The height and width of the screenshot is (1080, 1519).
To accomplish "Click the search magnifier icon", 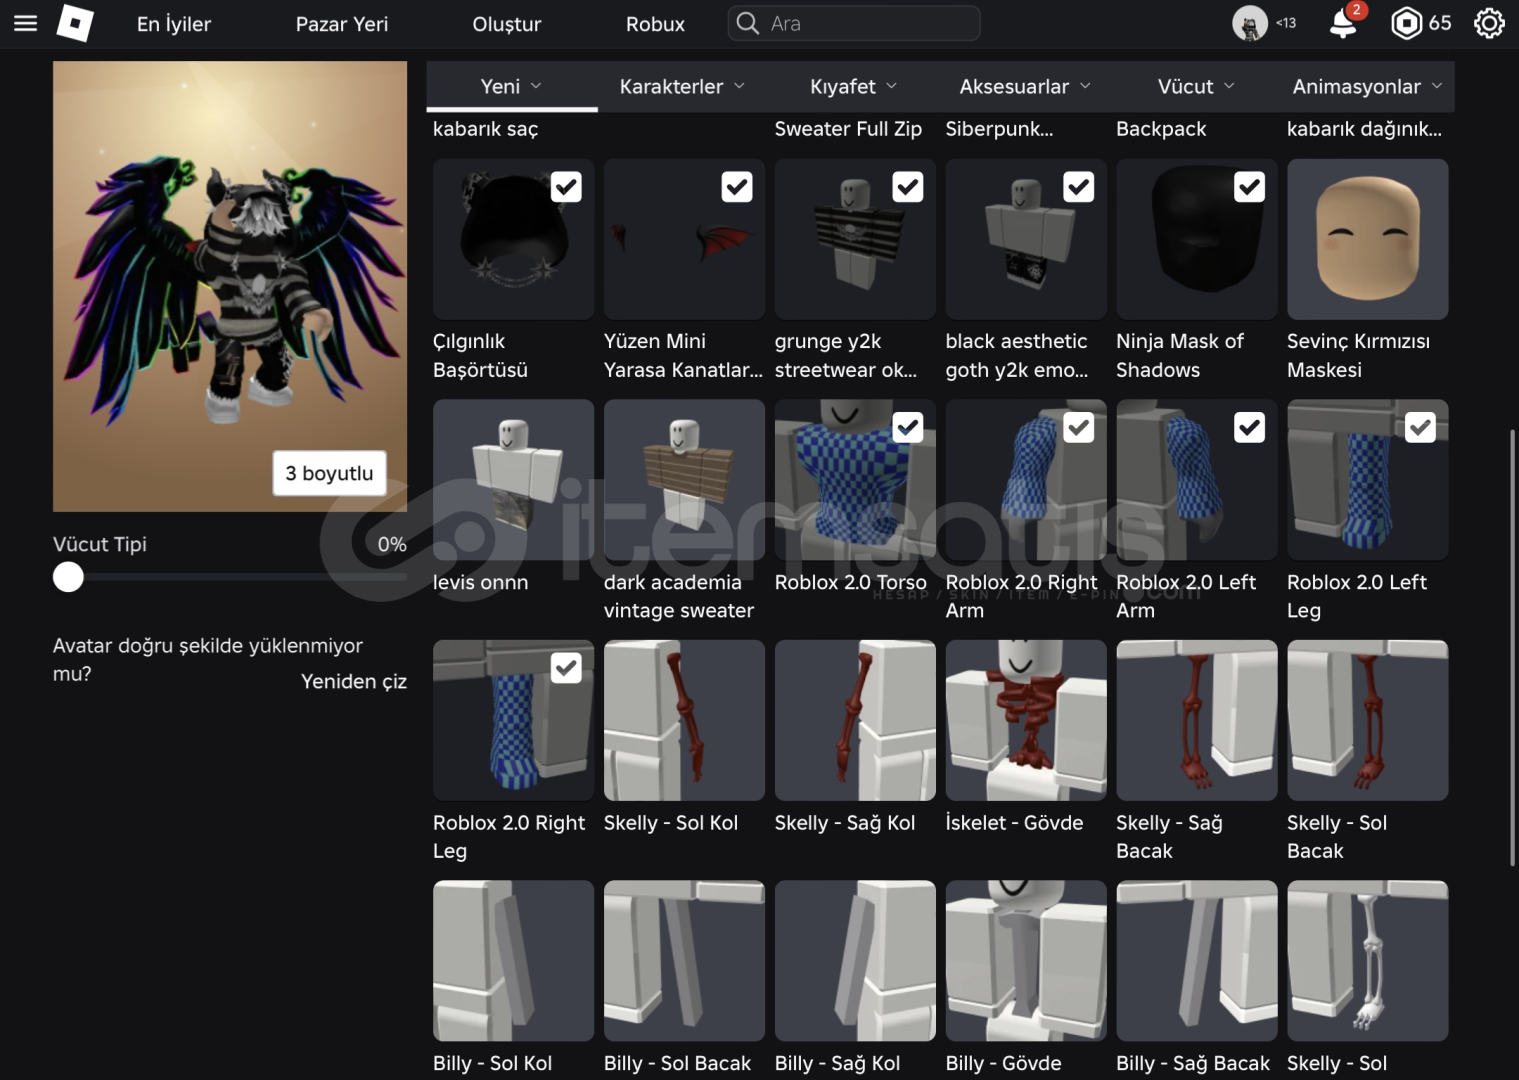I will [747, 23].
